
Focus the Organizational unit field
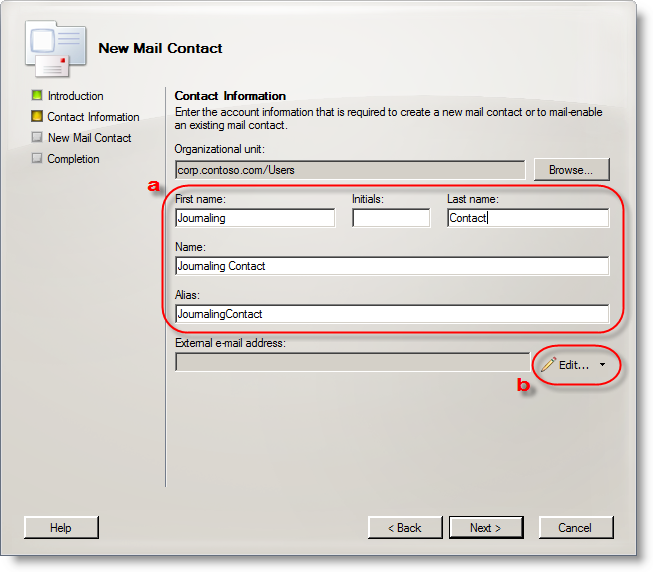pyautogui.click(x=350, y=170)
